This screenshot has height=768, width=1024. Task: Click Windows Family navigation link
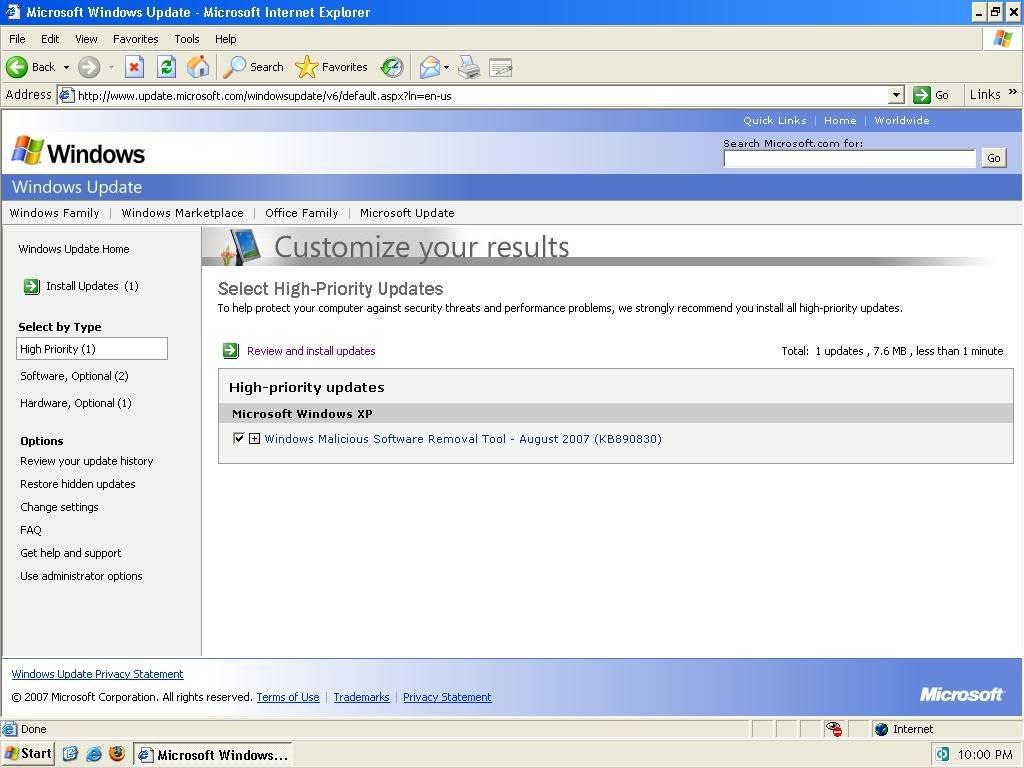coord(54,213)
